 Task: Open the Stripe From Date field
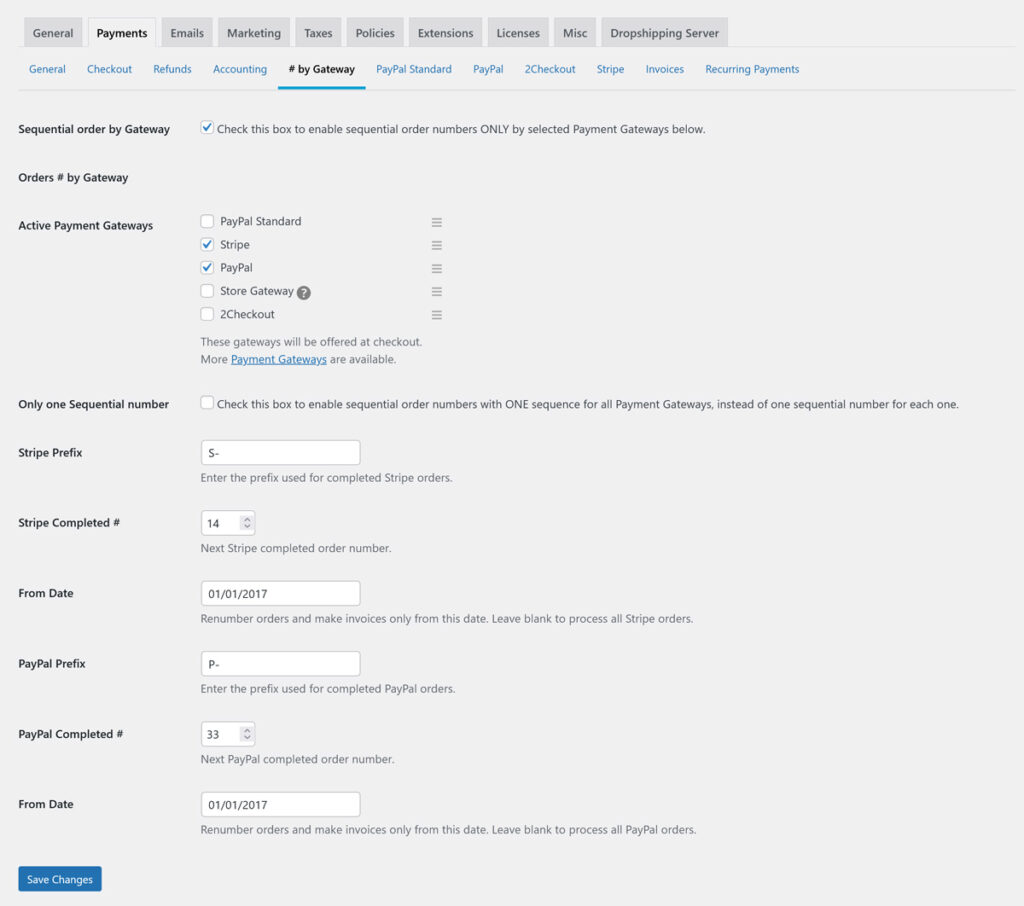(x=280, y=593)
